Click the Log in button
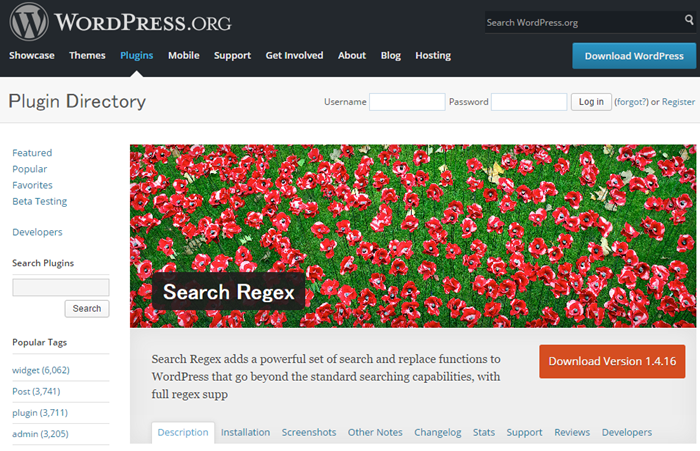 (591, 102)
